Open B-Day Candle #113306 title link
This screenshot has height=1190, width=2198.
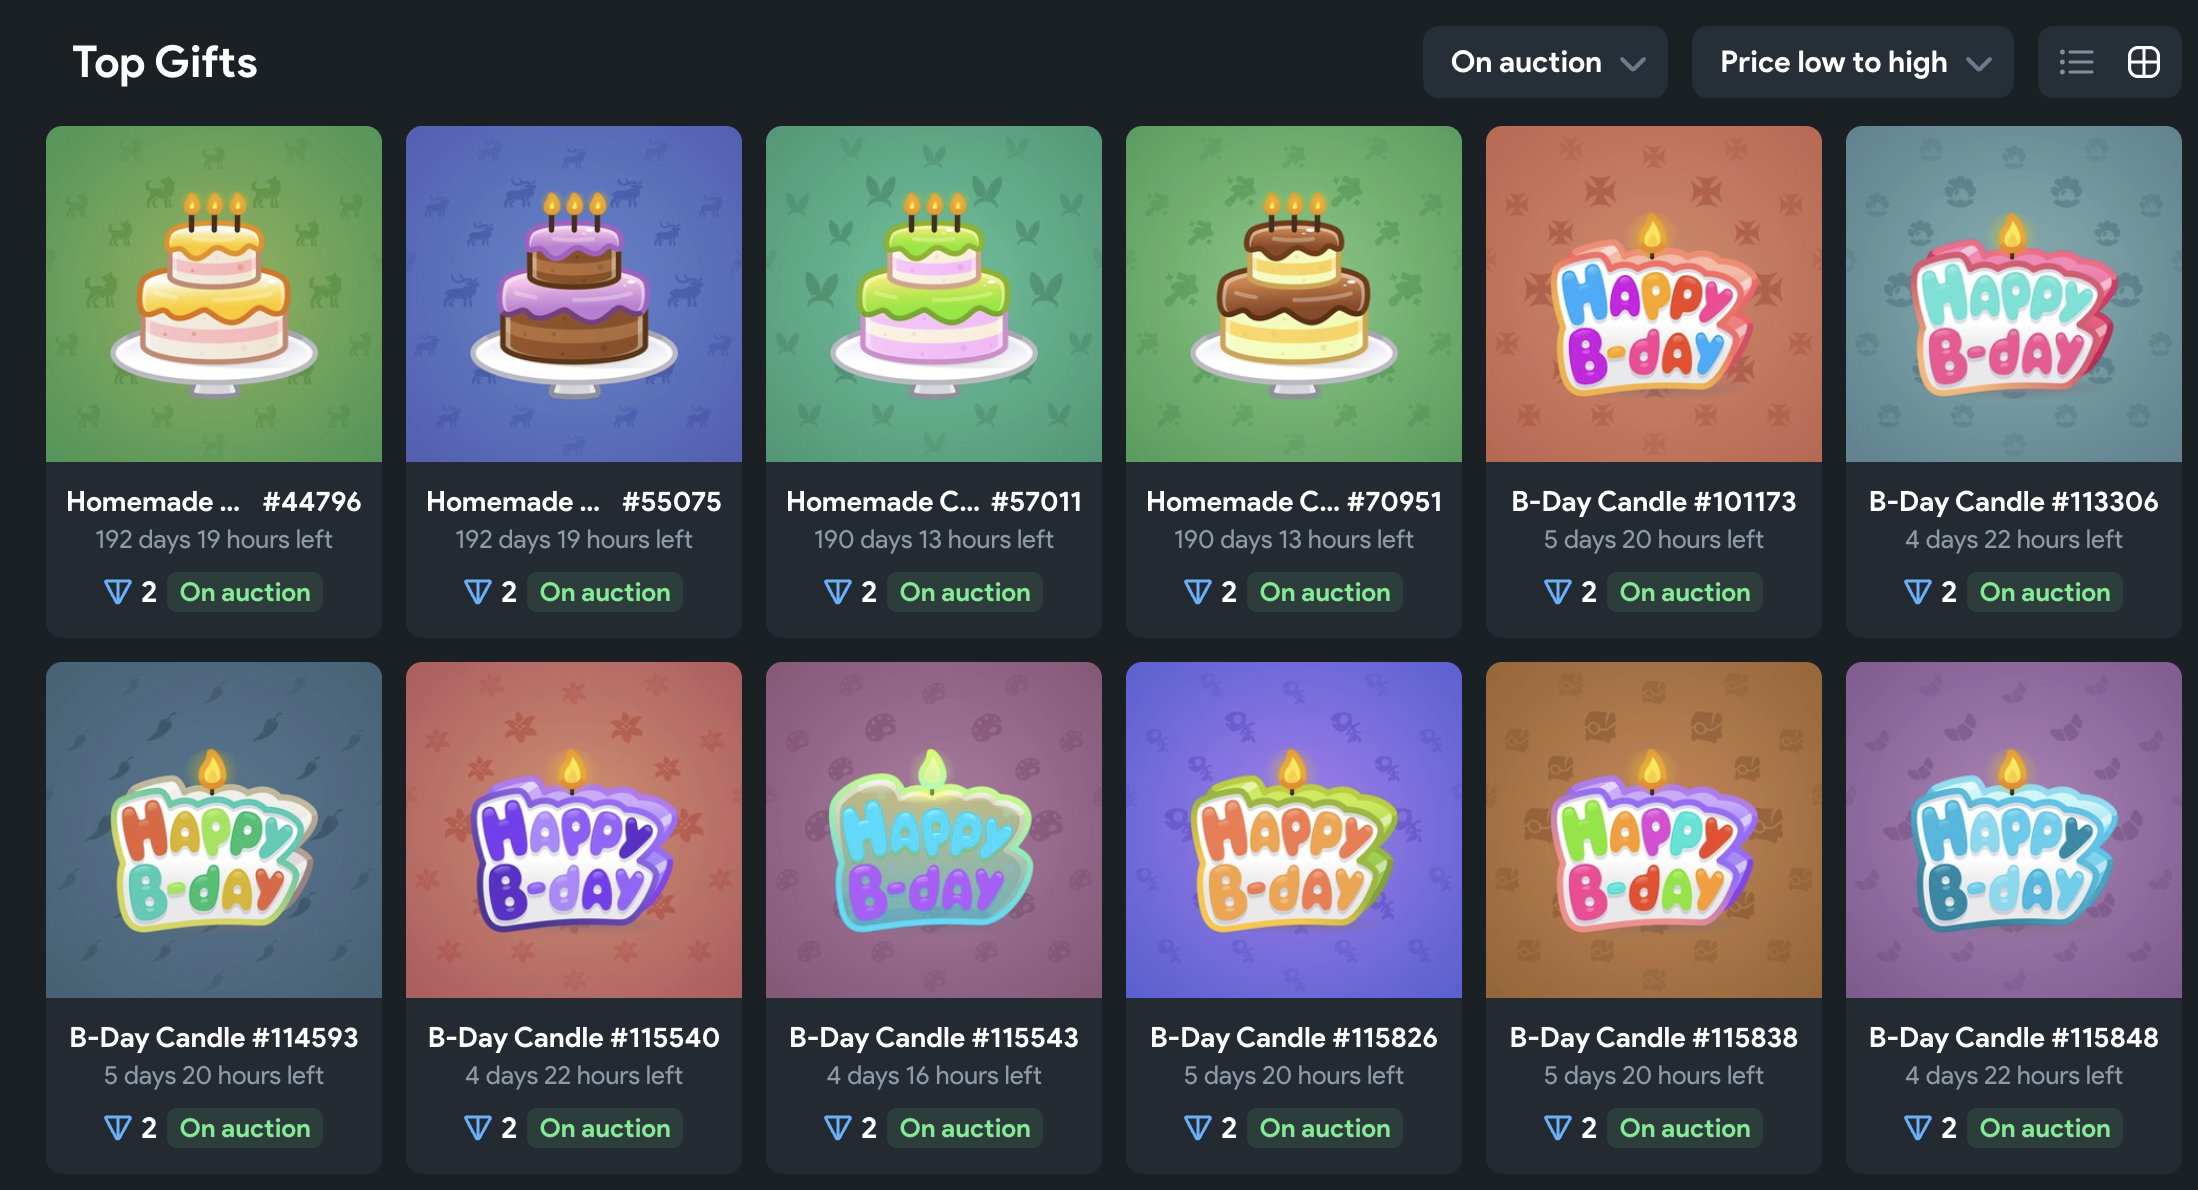2013,501
